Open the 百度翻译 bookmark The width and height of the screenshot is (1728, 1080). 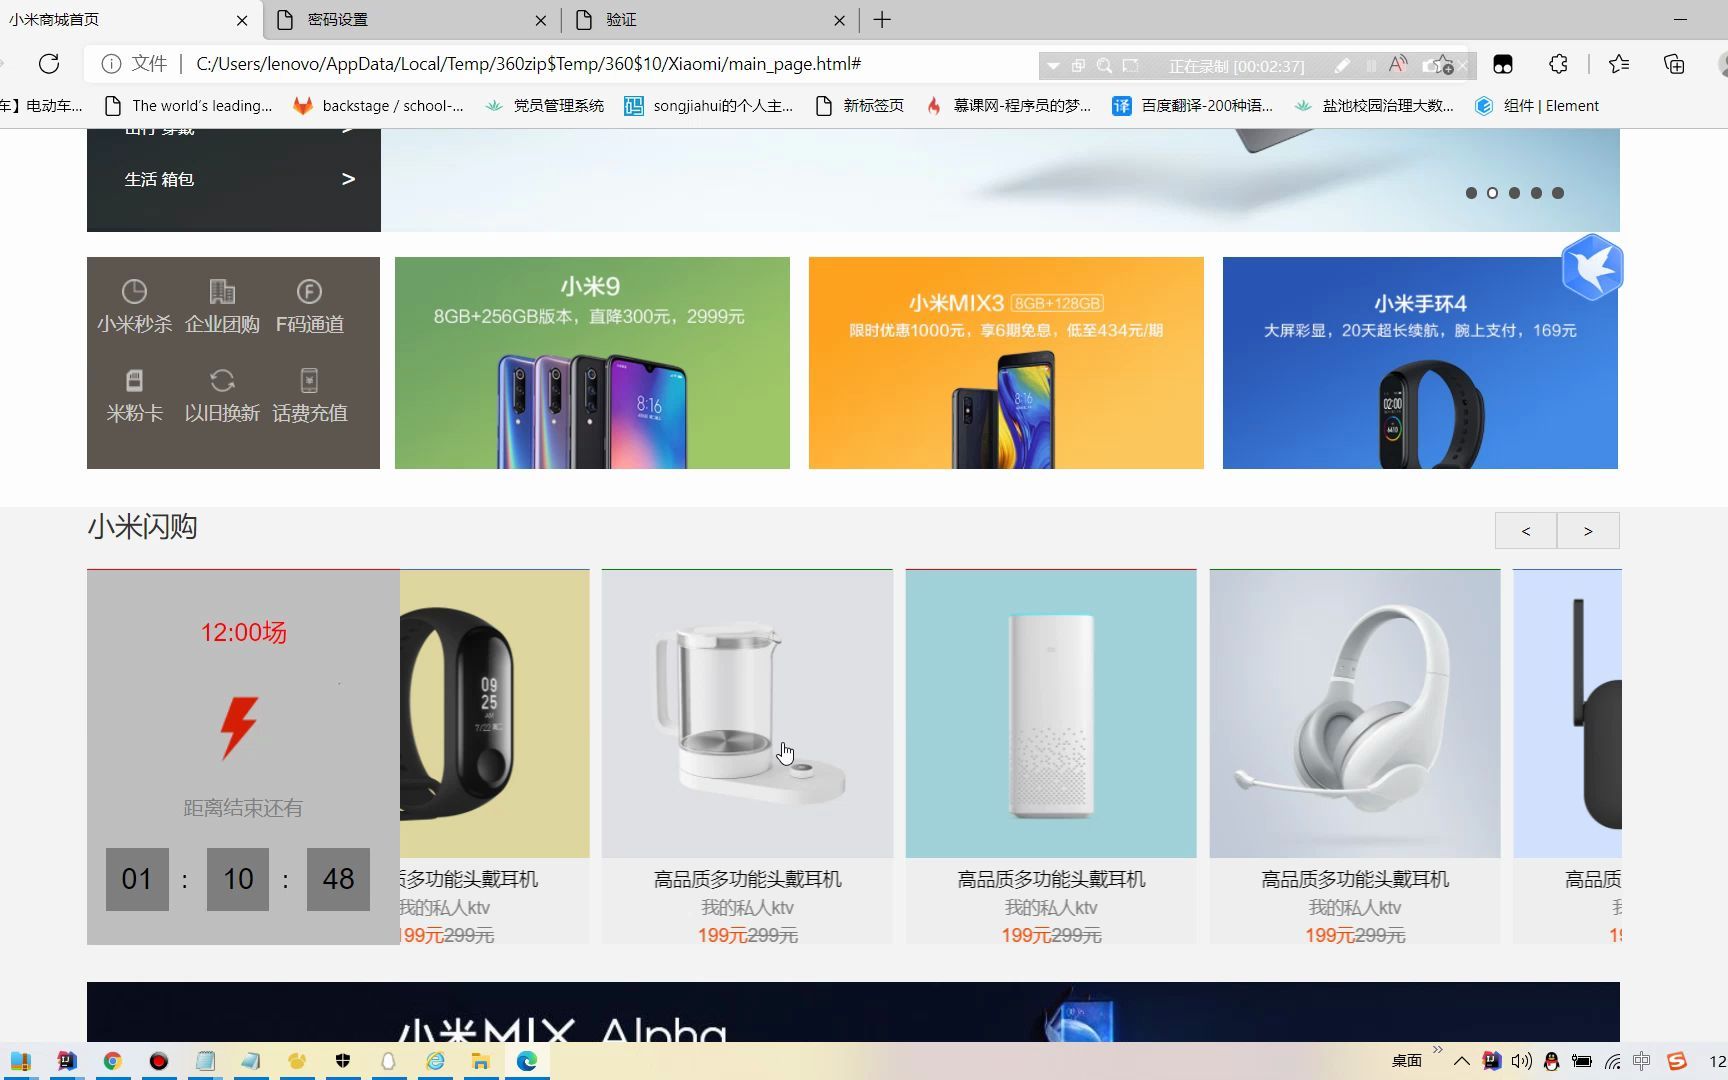(1192, 106)
